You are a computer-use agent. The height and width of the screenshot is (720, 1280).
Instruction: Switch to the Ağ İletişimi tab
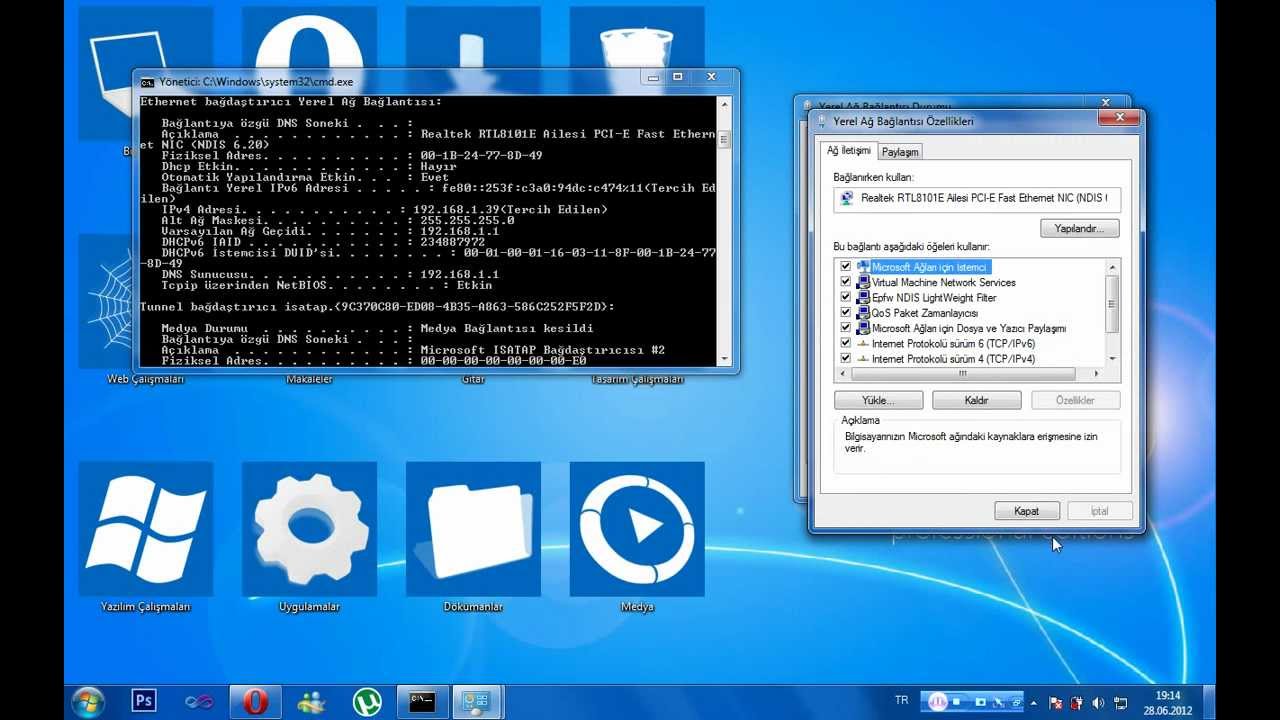click(x=849, y=151)
